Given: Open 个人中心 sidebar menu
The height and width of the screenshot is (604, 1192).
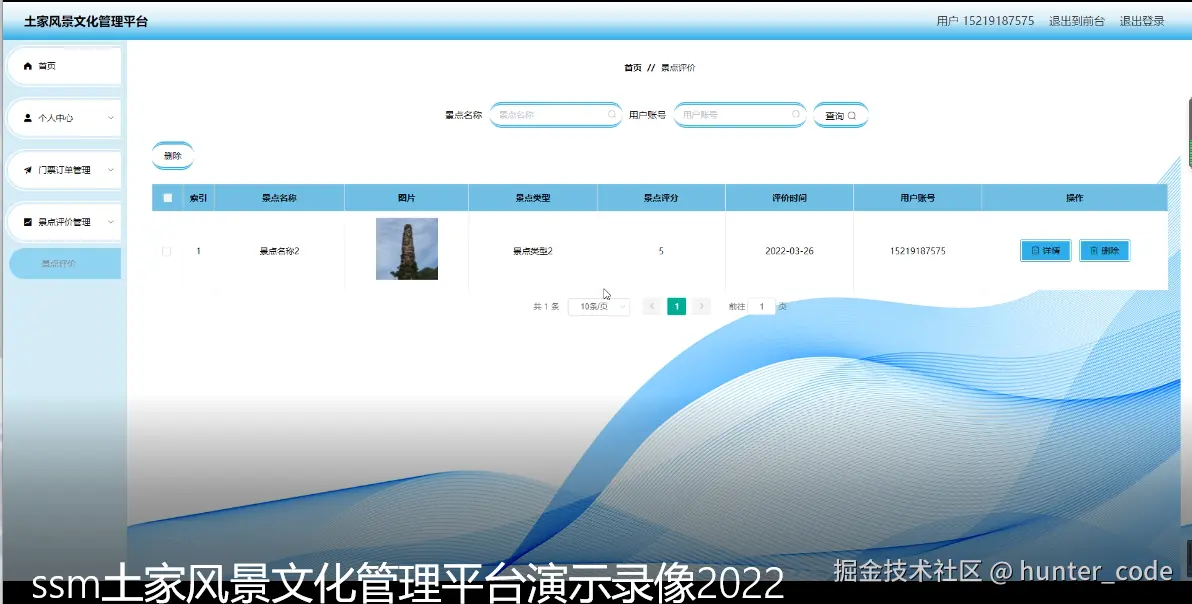Looking at the screenshot, I should (64, 118).
